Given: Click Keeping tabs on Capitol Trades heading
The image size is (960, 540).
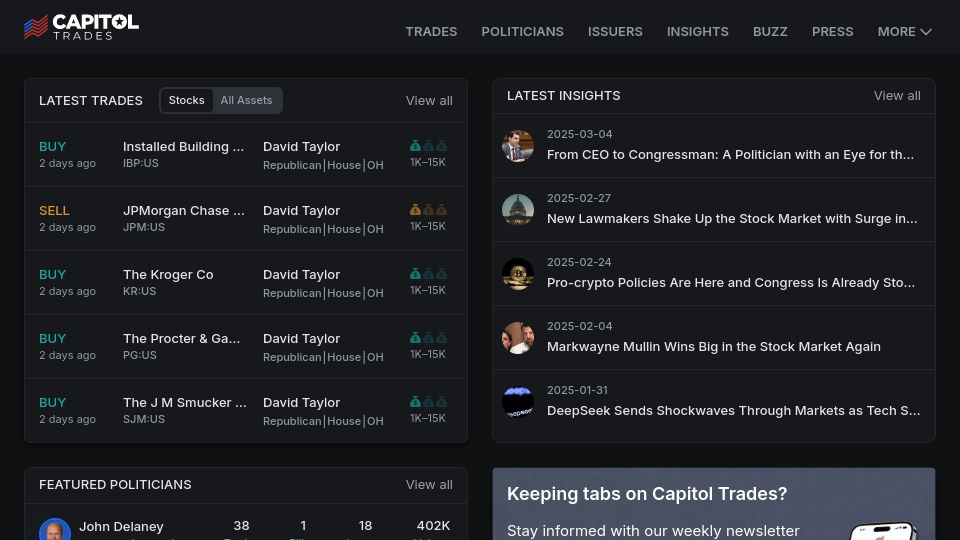Looking at the screenshot, I should (x=647, y=493).
